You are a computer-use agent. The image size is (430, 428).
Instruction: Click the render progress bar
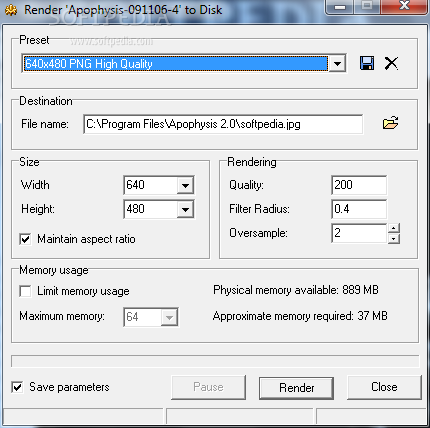pos(215,361)
